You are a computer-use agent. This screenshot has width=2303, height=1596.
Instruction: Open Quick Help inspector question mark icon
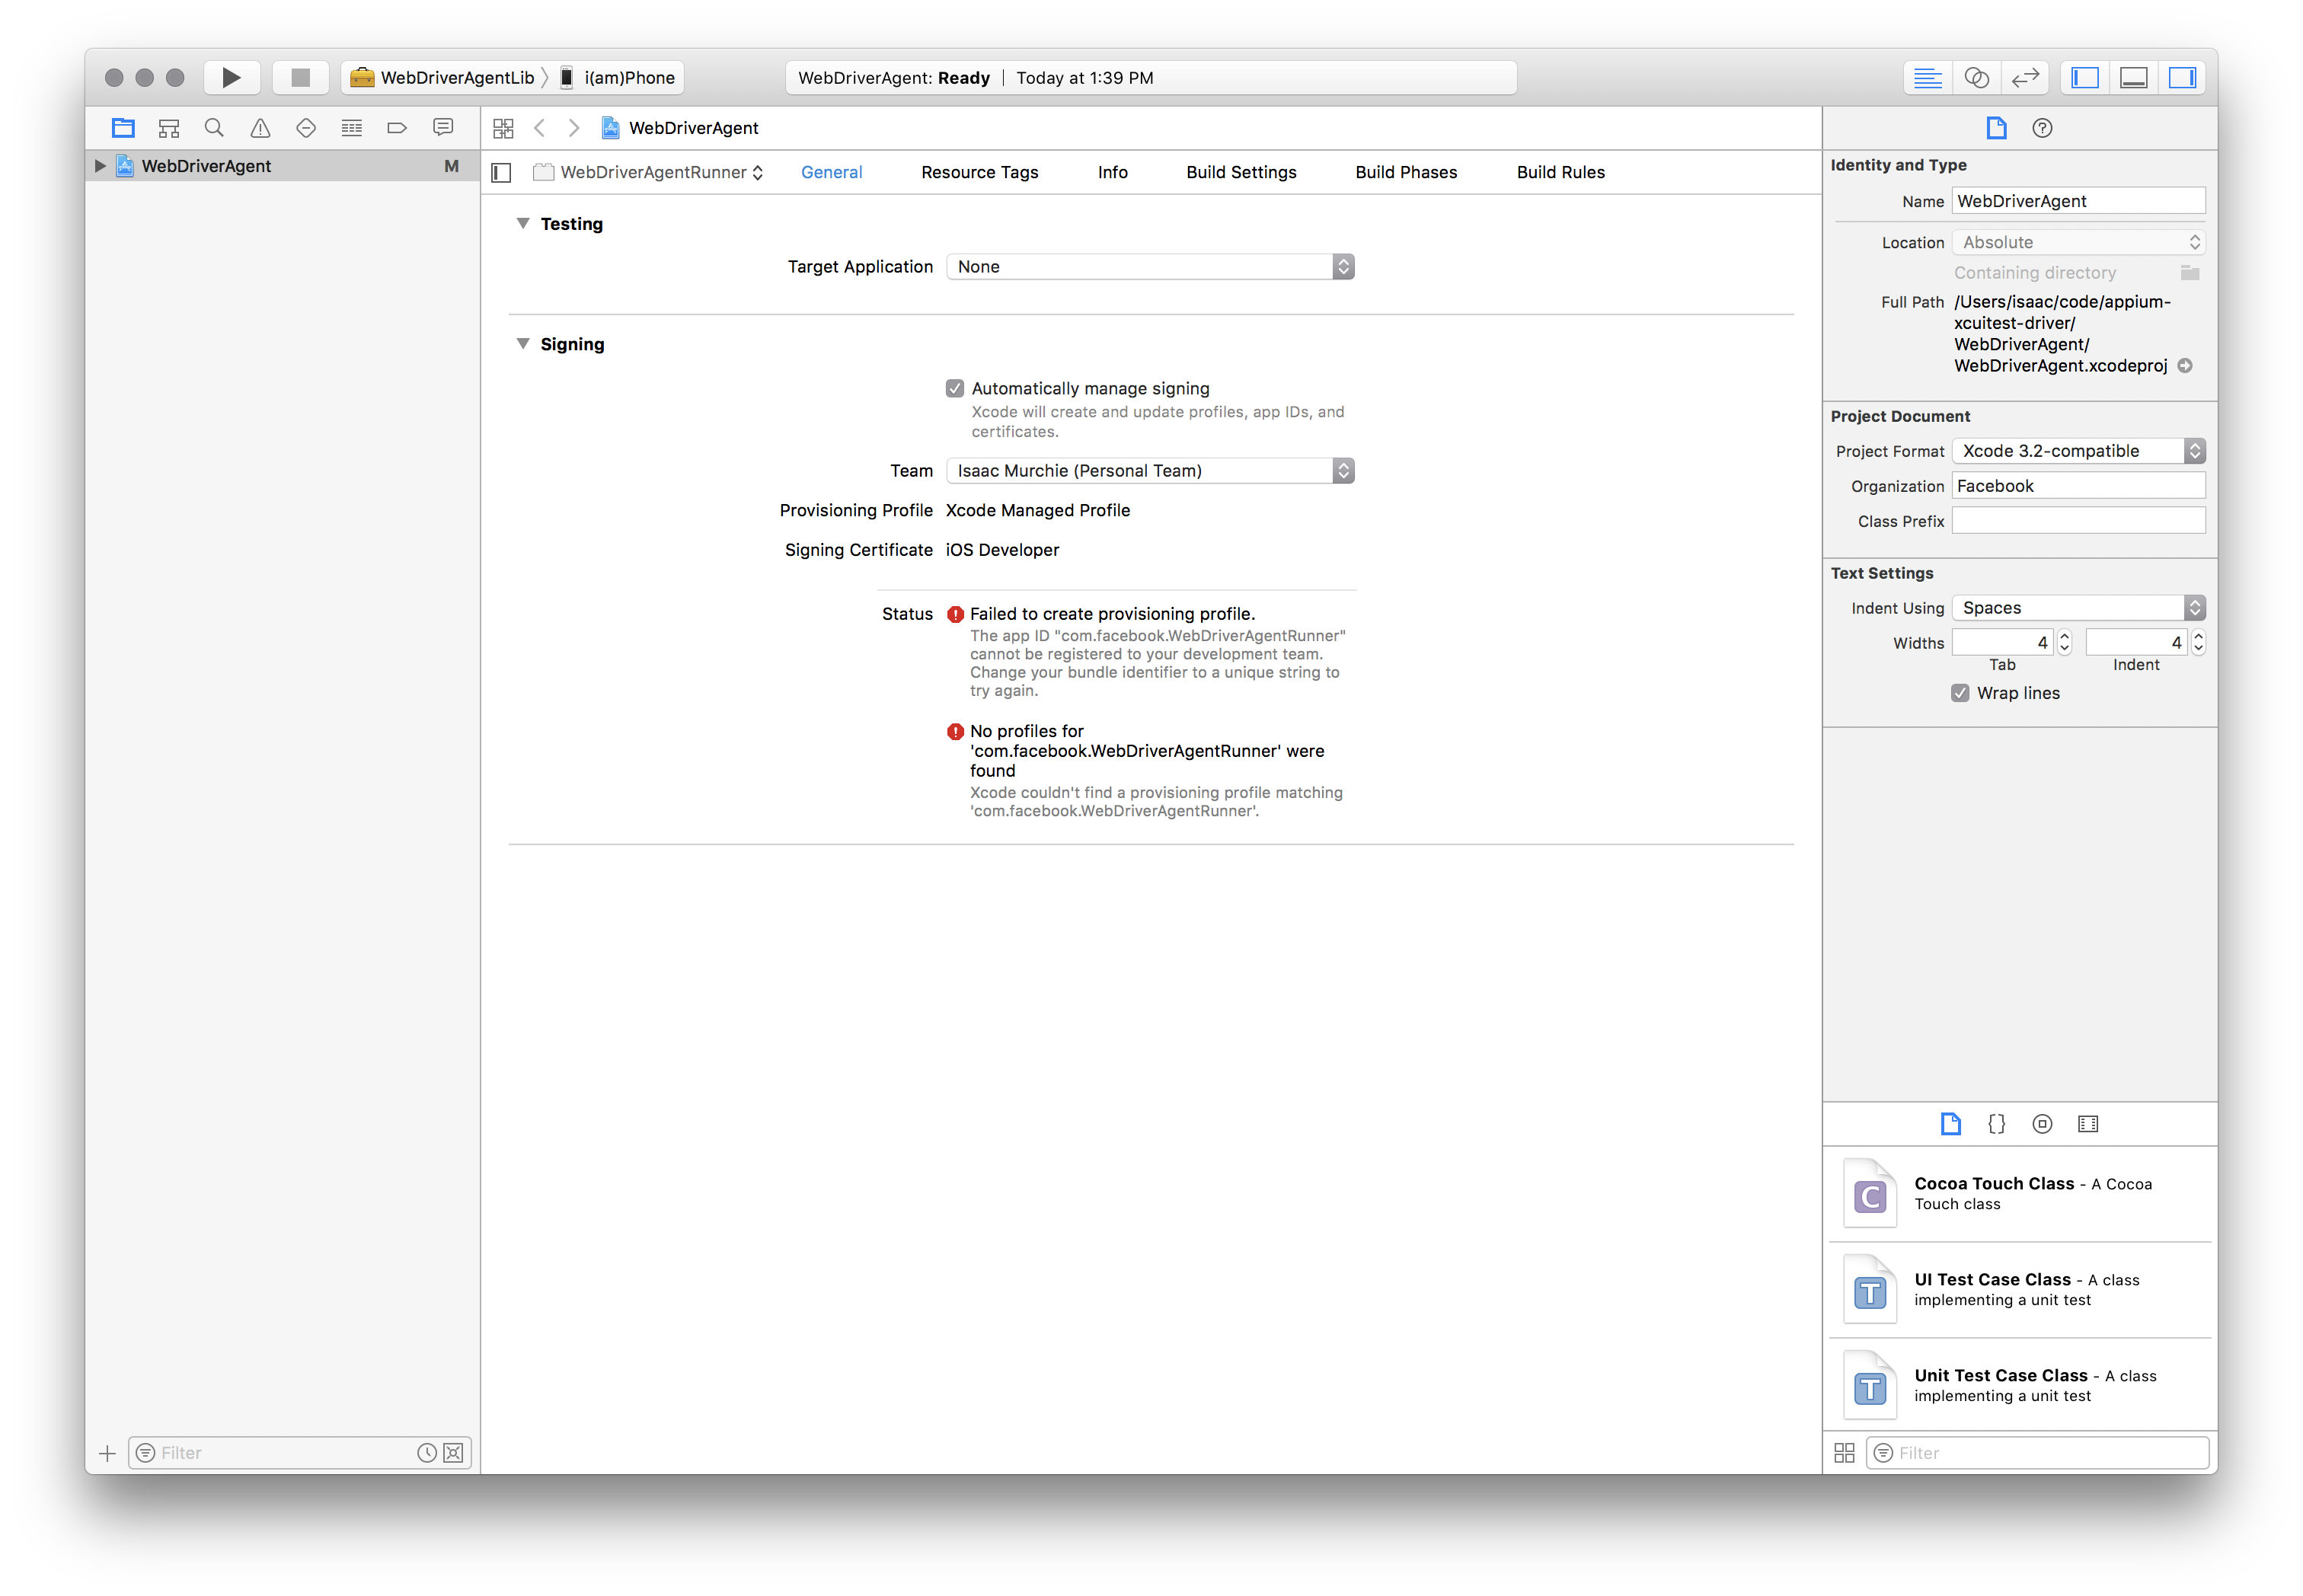point(2042,128)
